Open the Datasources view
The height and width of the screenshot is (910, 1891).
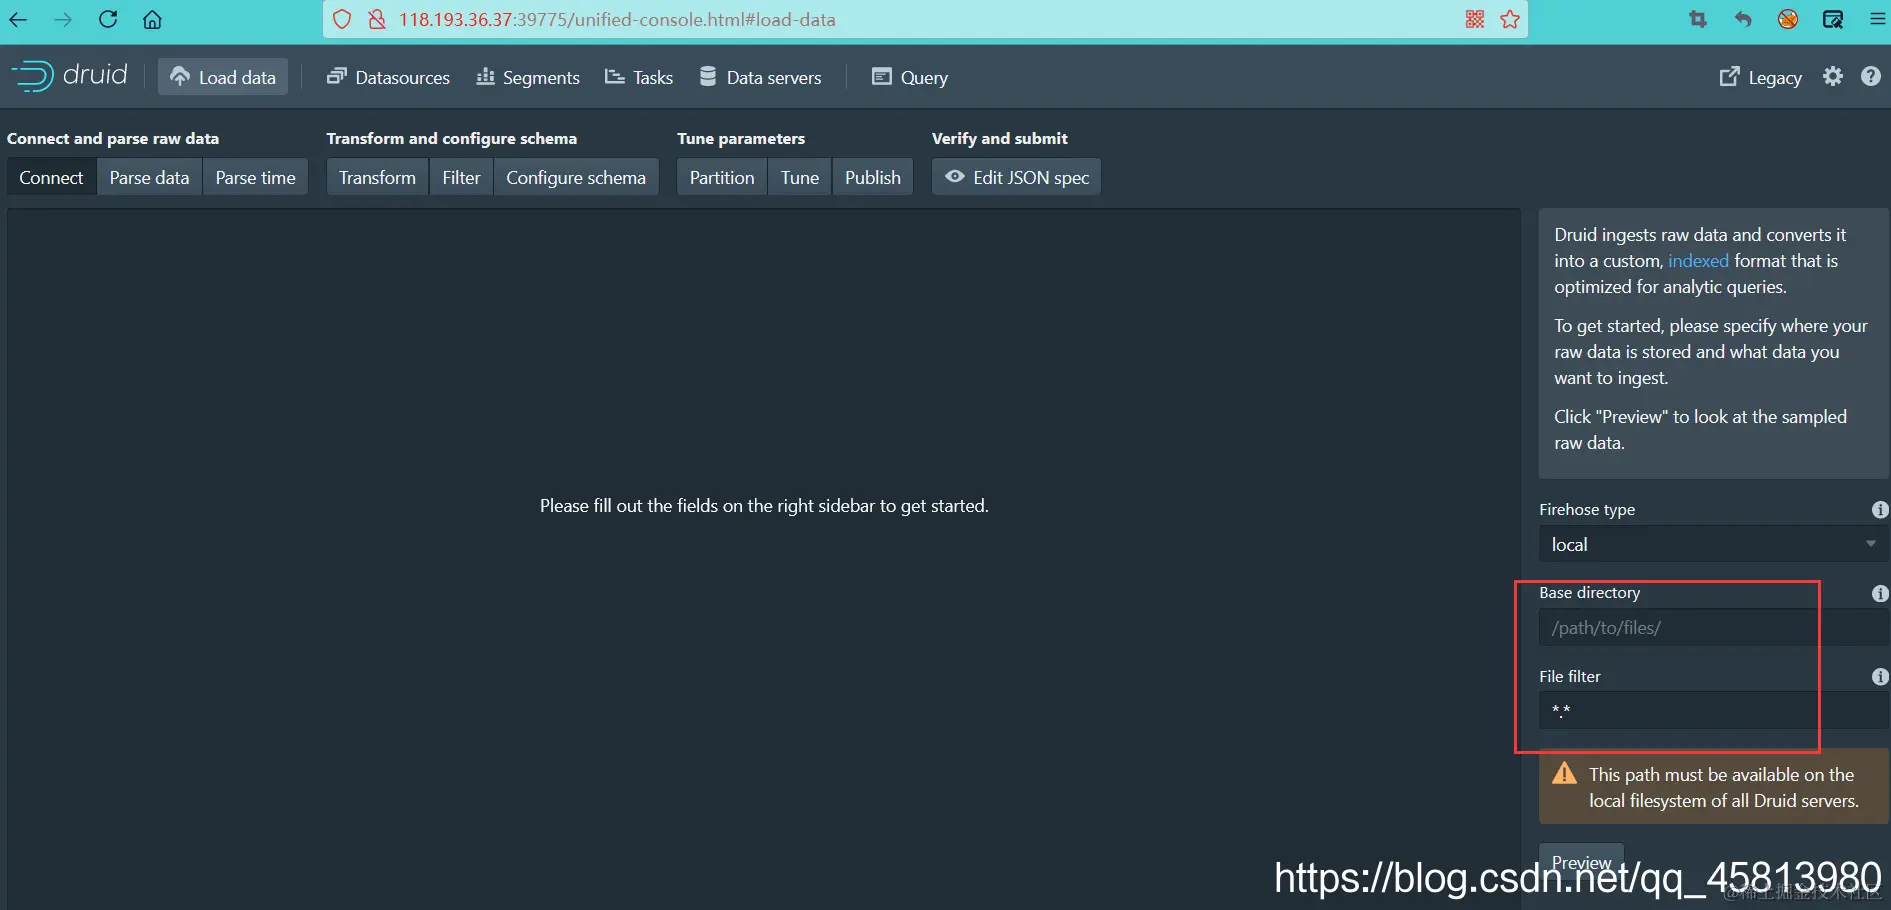click(388, 77)
